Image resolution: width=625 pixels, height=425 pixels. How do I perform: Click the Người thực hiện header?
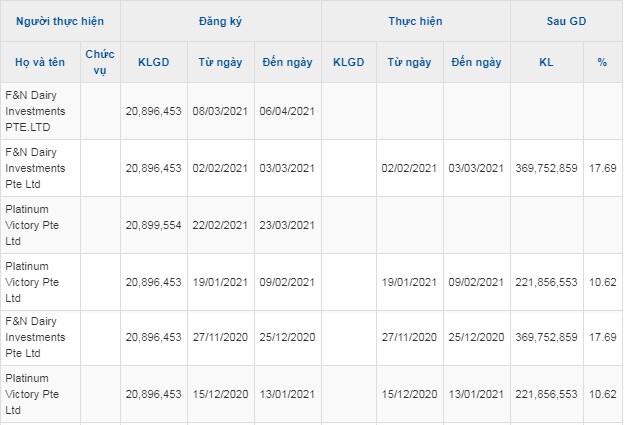point(60,21)
